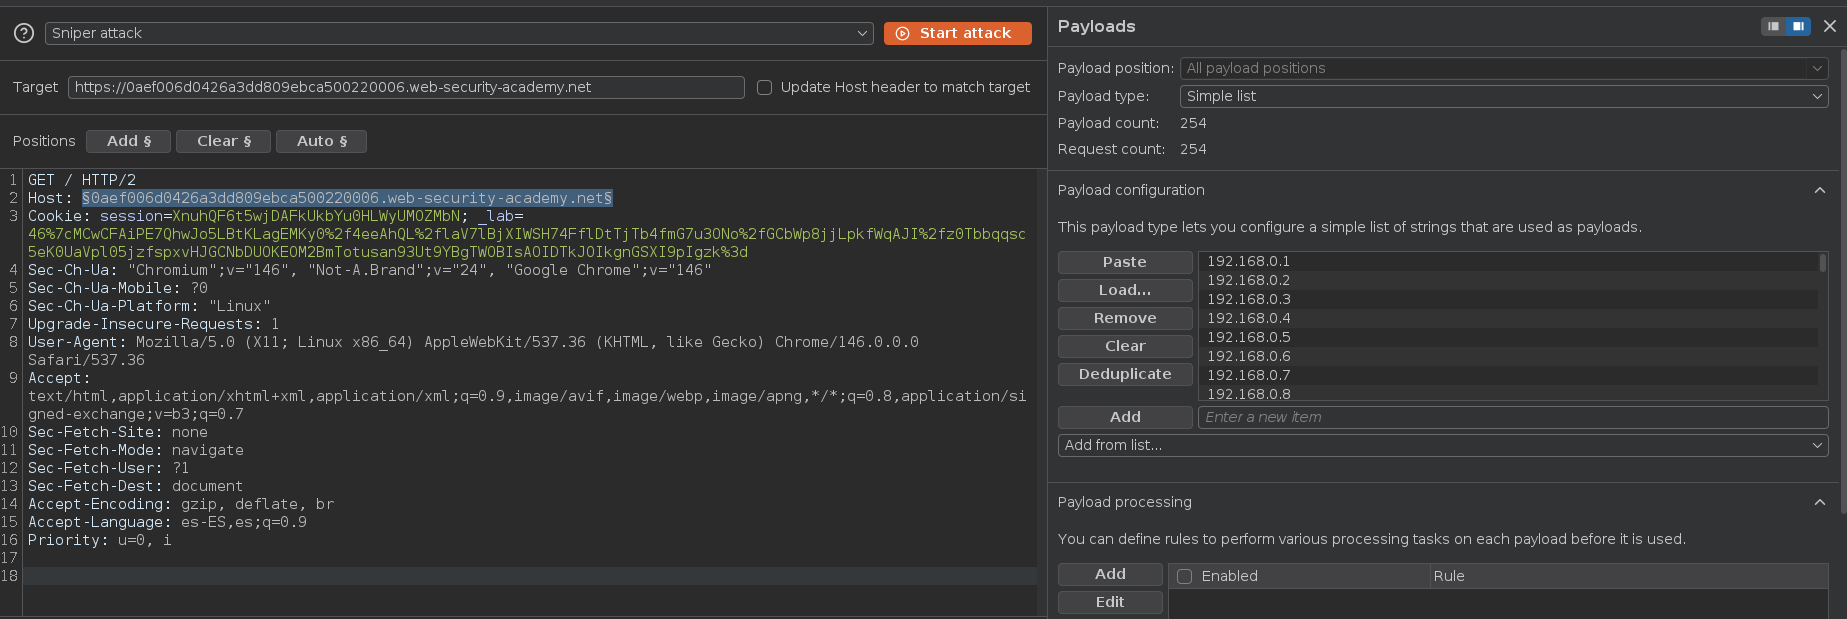This screenshot has height=619, width=1847.
Task: Click Clear § position markers button
Action: [223, 142]
